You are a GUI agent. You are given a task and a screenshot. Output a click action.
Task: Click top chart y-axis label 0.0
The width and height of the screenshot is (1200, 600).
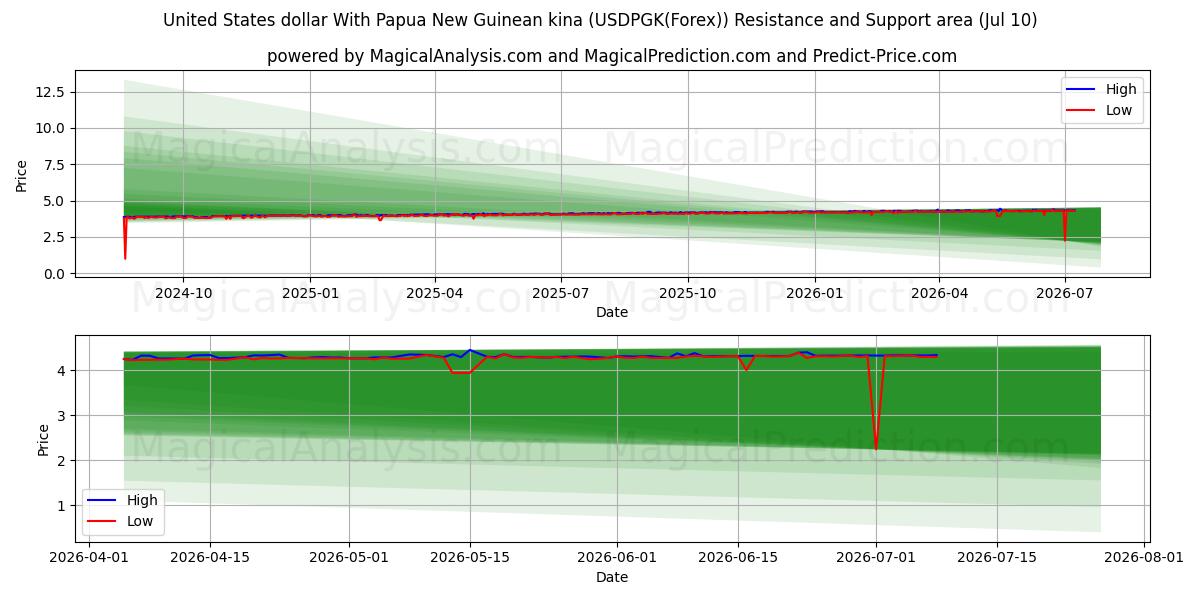(53, 274)
